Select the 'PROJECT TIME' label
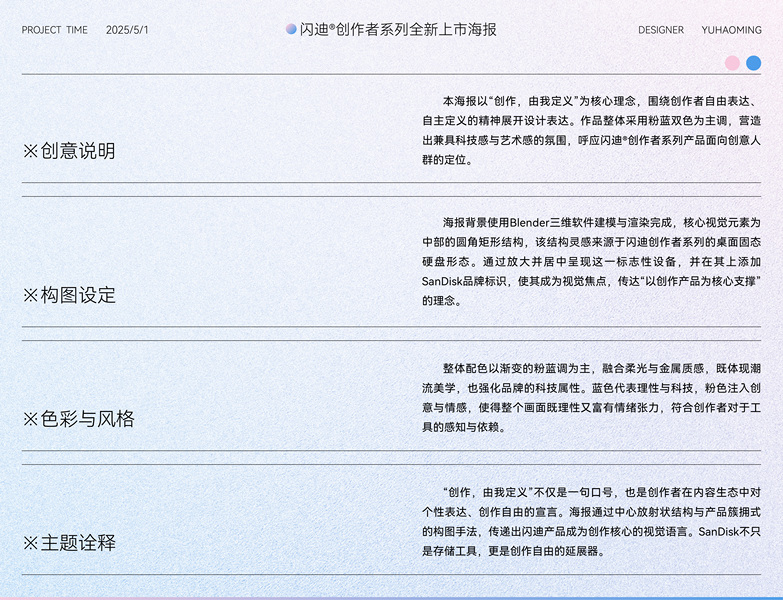Image resolution: width=783 pixels, height=600 pixels. (x=54, y=30)
